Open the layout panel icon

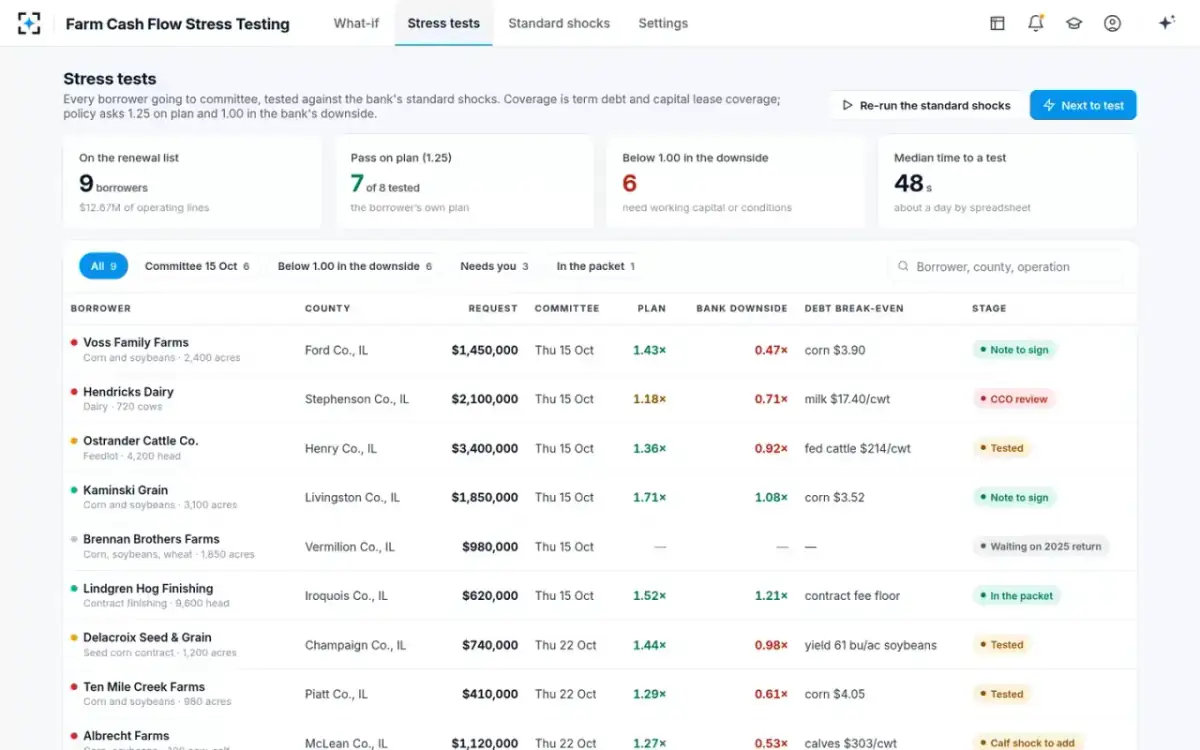(x=997, y=23)
